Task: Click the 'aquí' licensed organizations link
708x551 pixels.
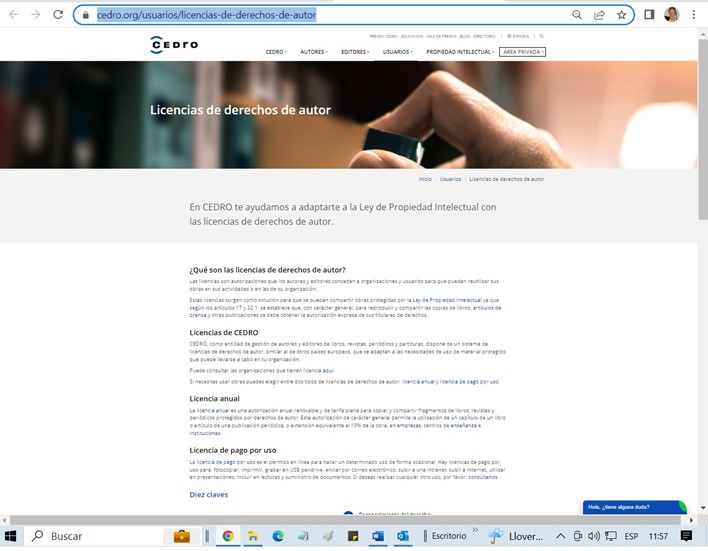Action: pyautogui.click(x=328, y=370)
